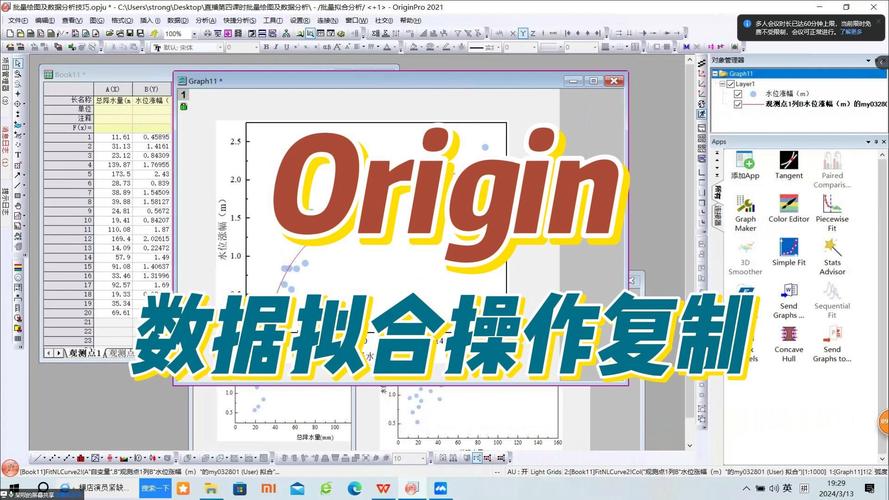Launch the Send Graphs app with Word icon
Screen dimensions: 889x500
click(789, 300)
